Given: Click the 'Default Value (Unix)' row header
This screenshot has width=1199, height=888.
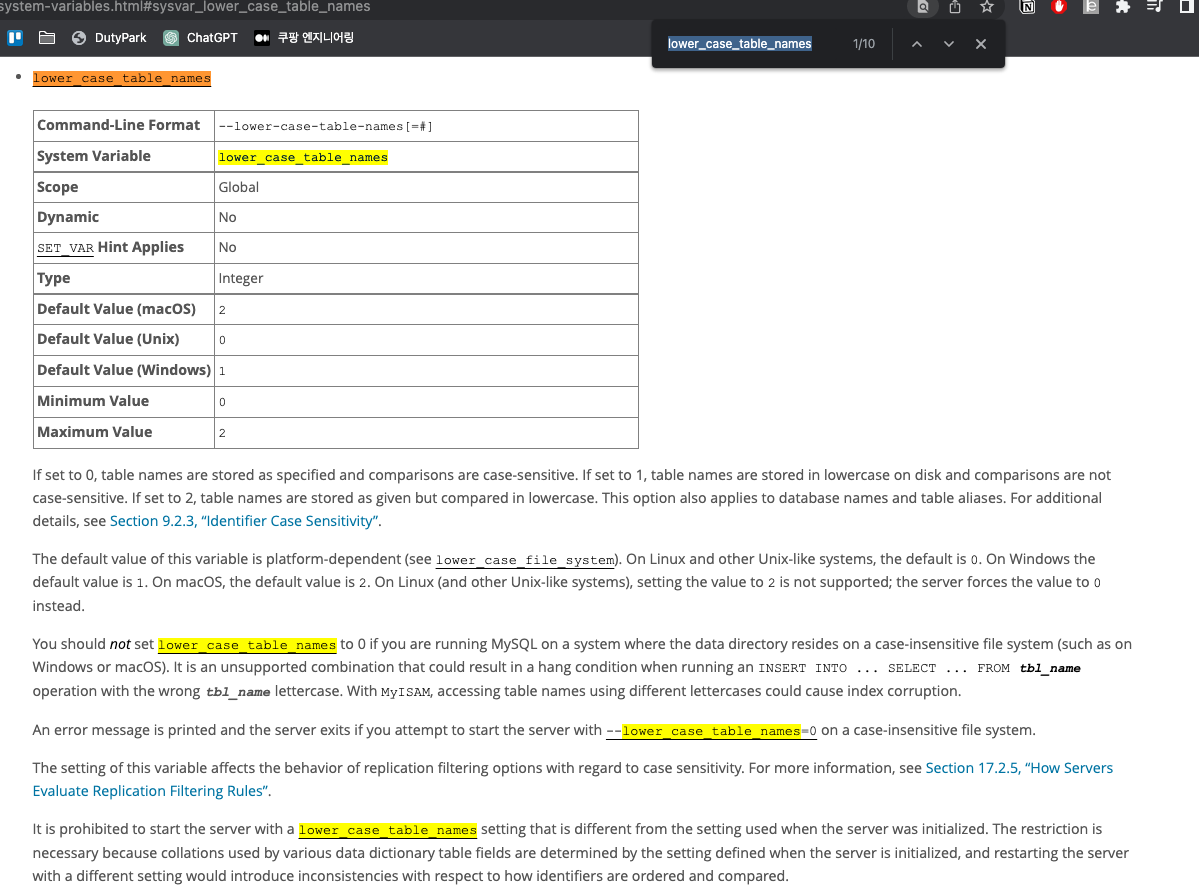Looking at the screenshot, I should tap(124, 340).
